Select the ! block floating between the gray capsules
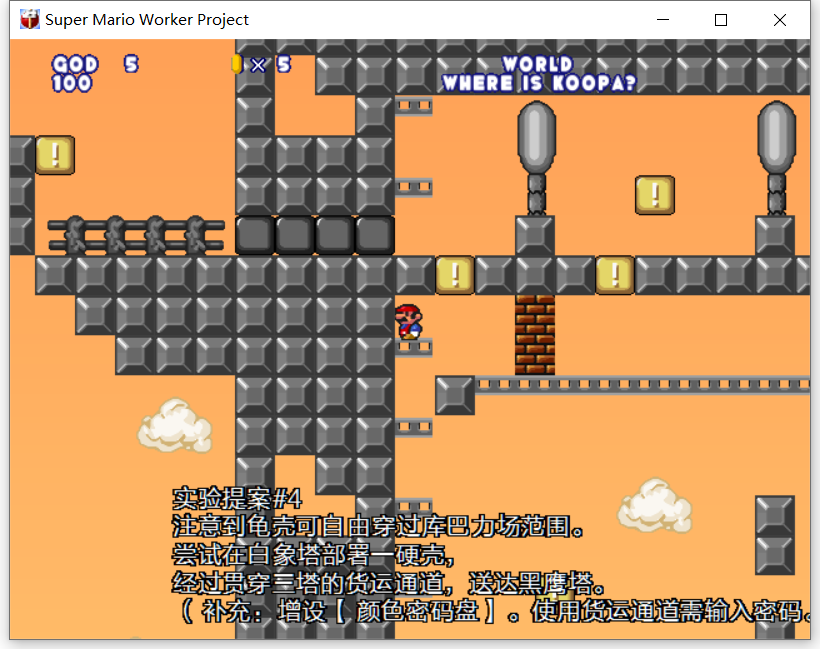This screenshot has height=649, width=820. (x=655, y=195)
